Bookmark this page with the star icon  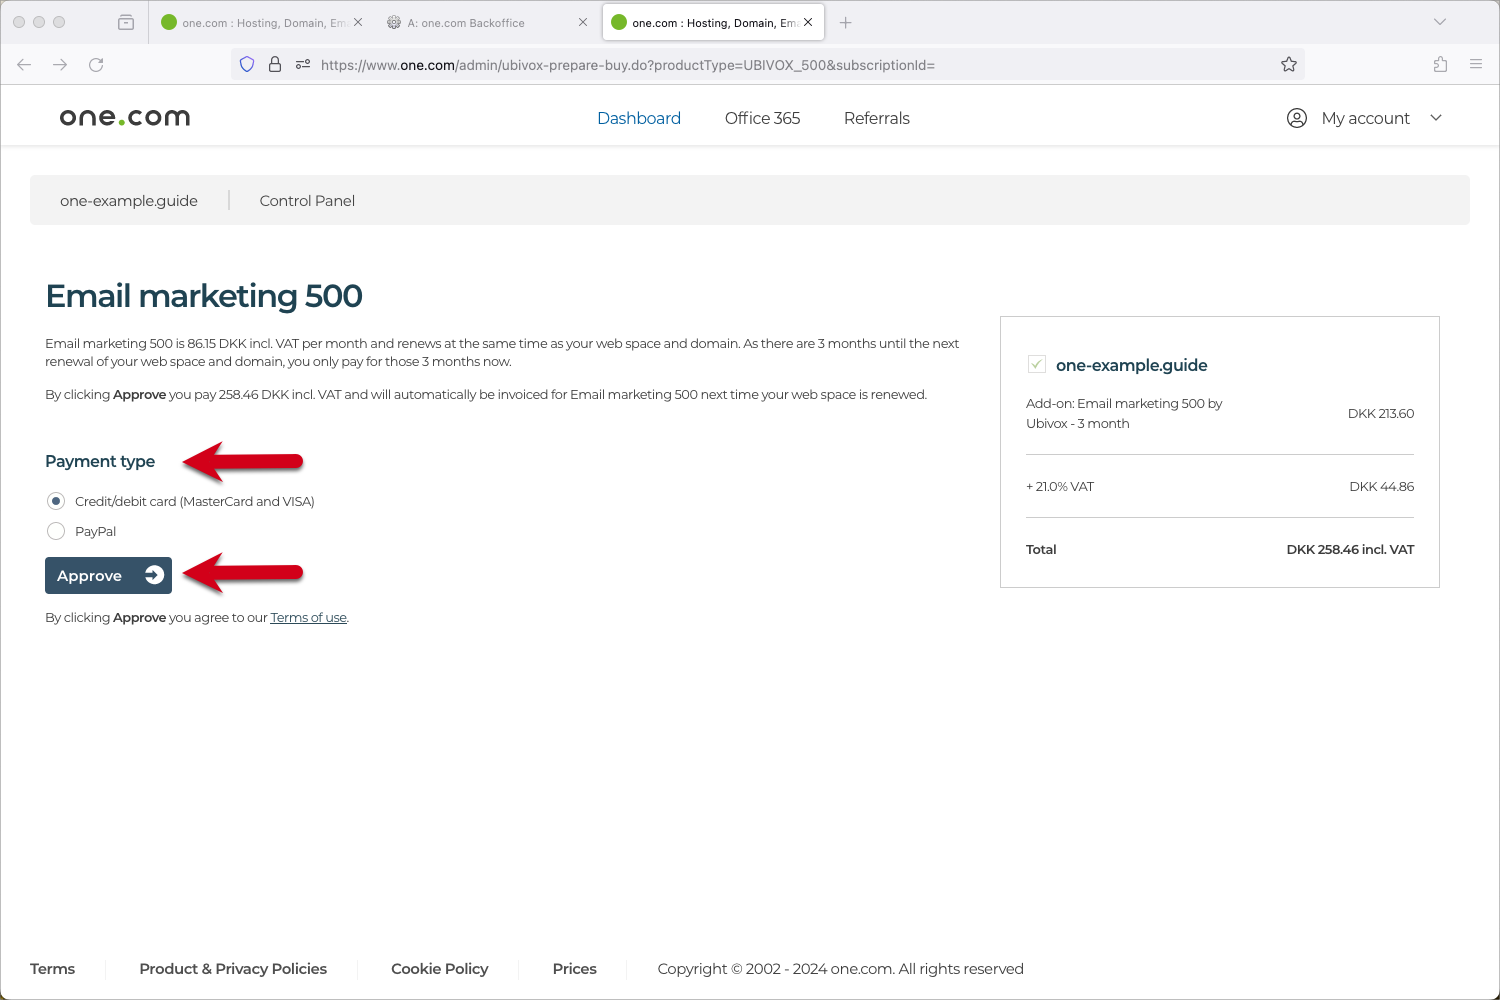[1288, 64]
